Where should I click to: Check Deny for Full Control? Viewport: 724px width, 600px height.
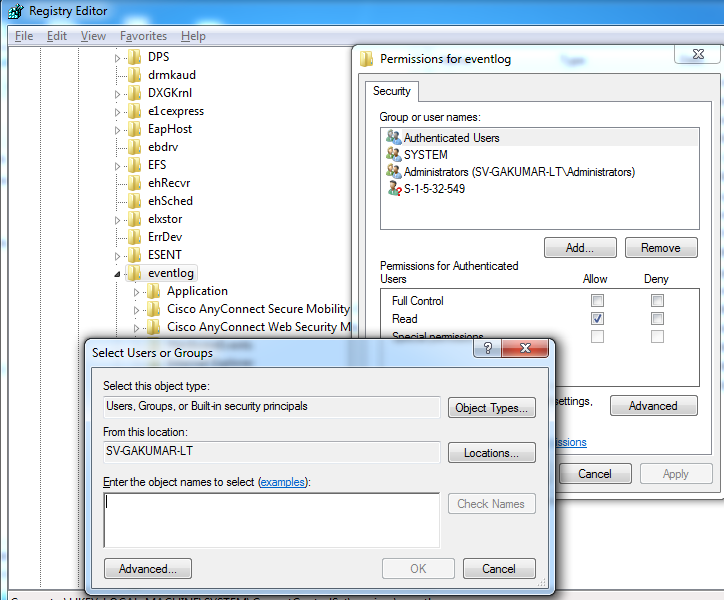pyautogui.click(x=657, y=301)
